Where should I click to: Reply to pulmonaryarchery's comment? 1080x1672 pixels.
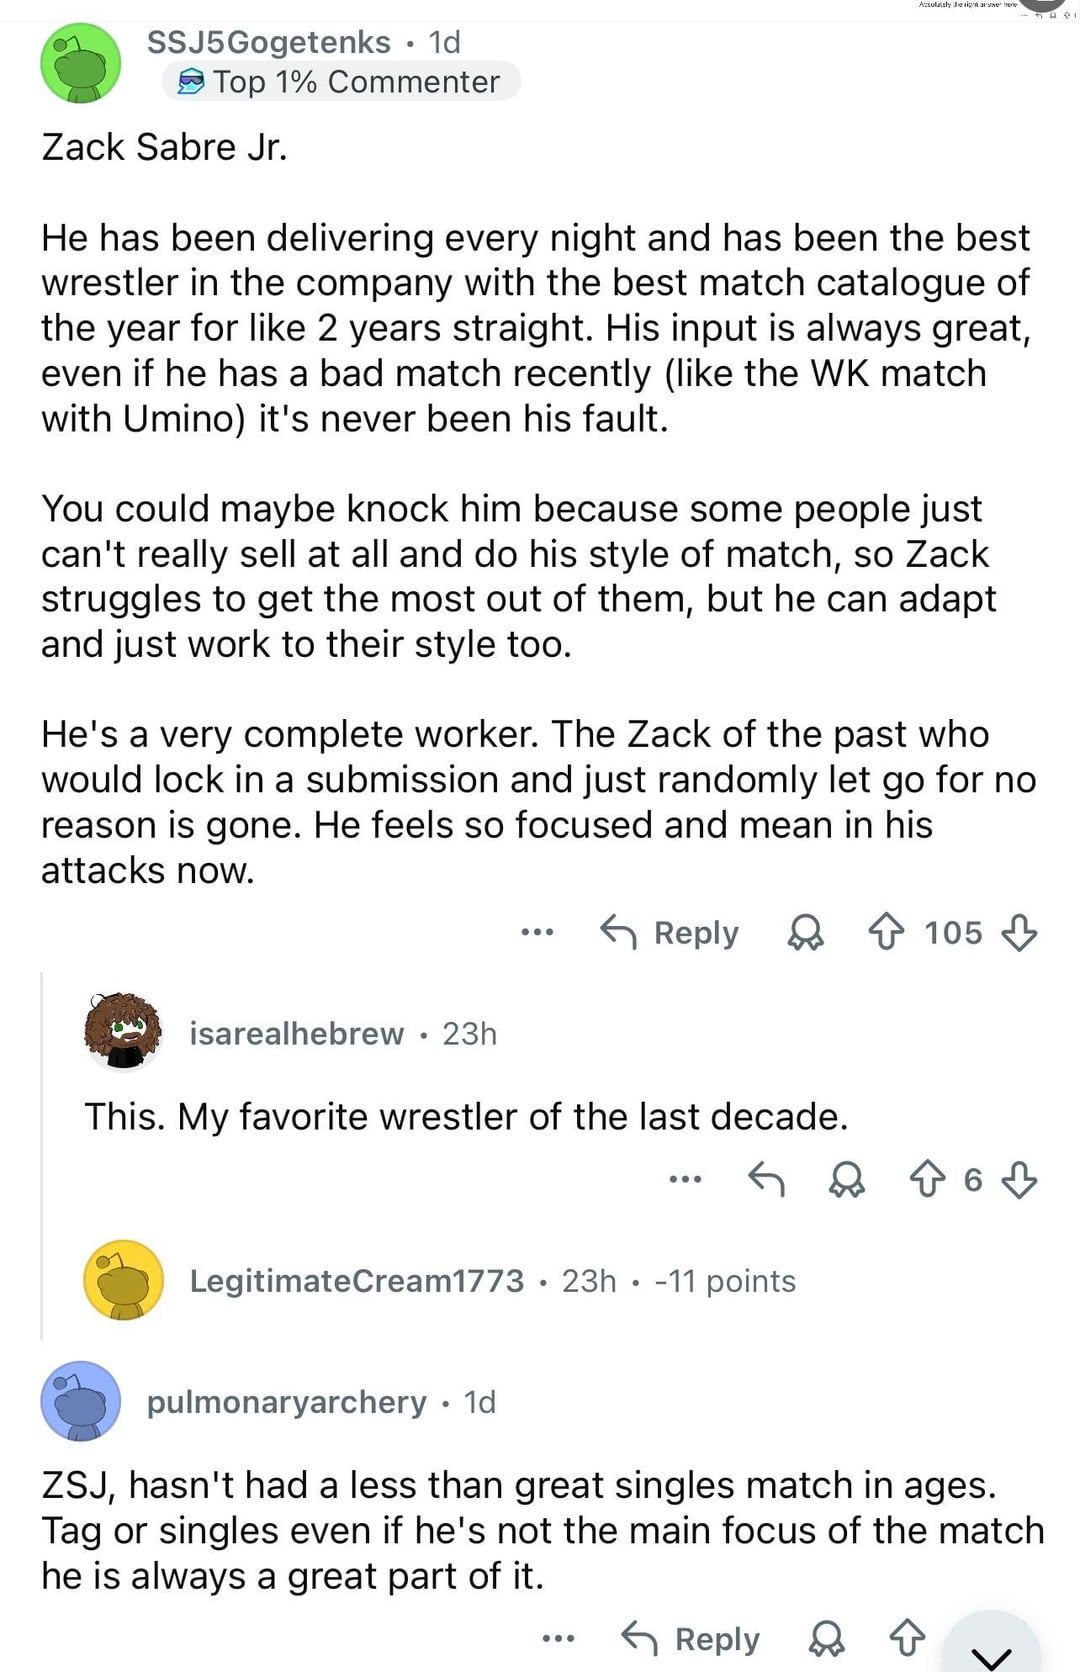click(x=691, y=1639)
